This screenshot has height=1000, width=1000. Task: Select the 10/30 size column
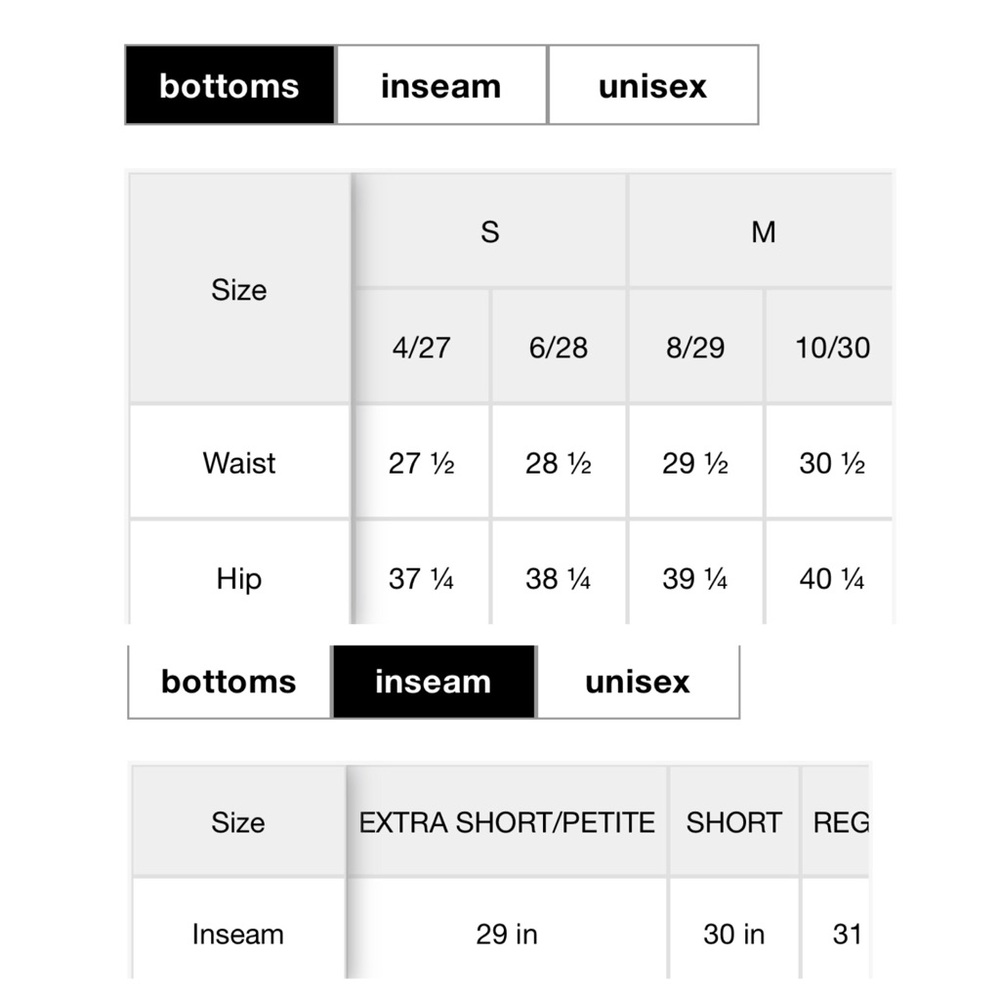830,348
